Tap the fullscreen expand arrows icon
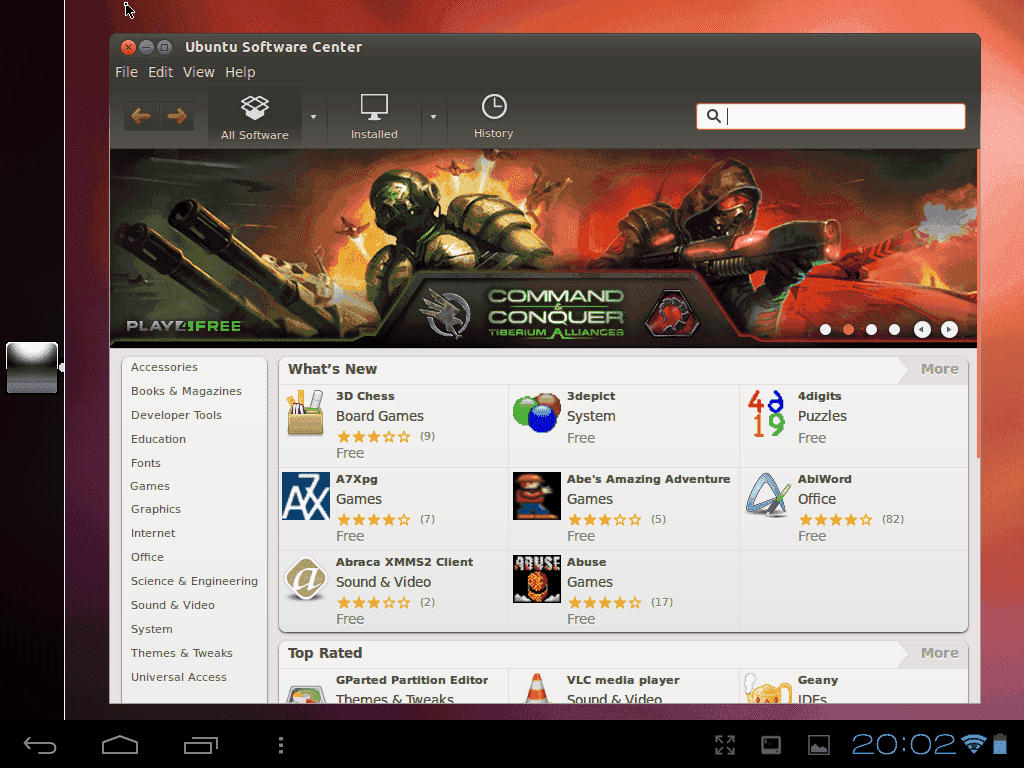 (x=725, y=745)
